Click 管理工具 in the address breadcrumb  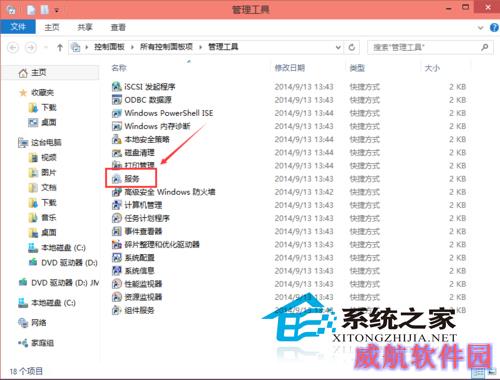point(223,47)
